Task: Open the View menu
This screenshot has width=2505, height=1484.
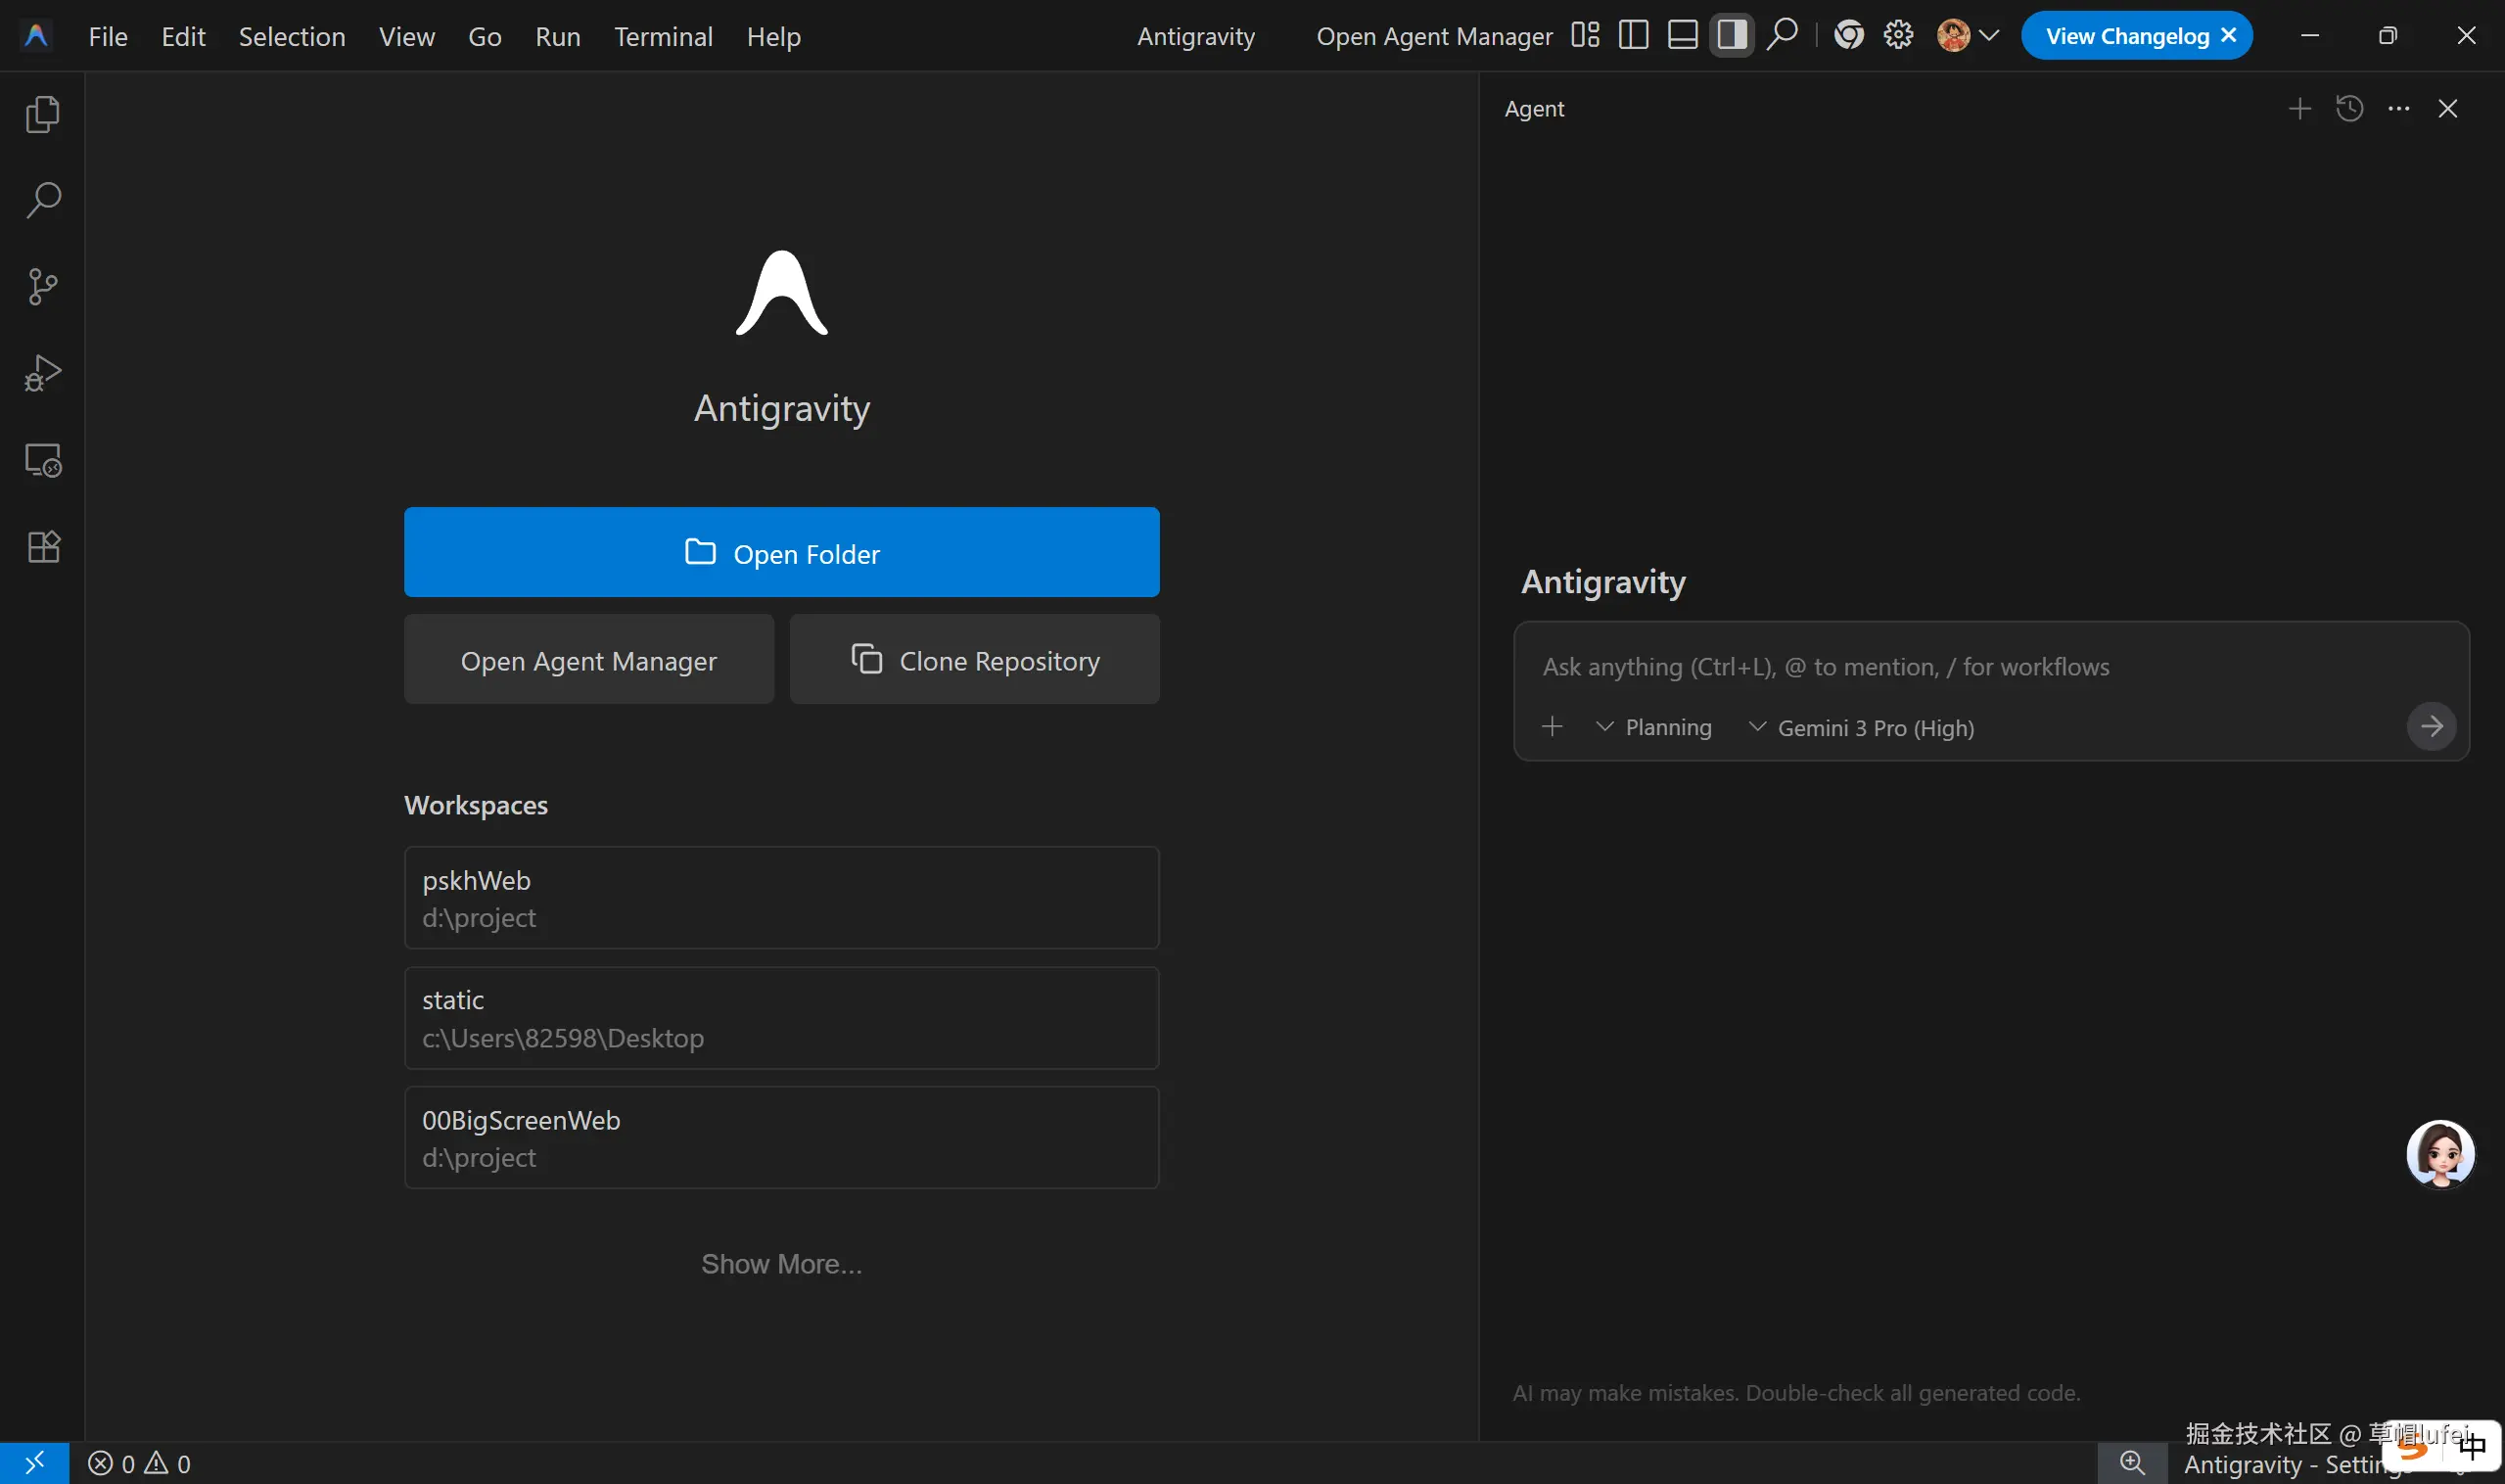Action: pos(407,37)
